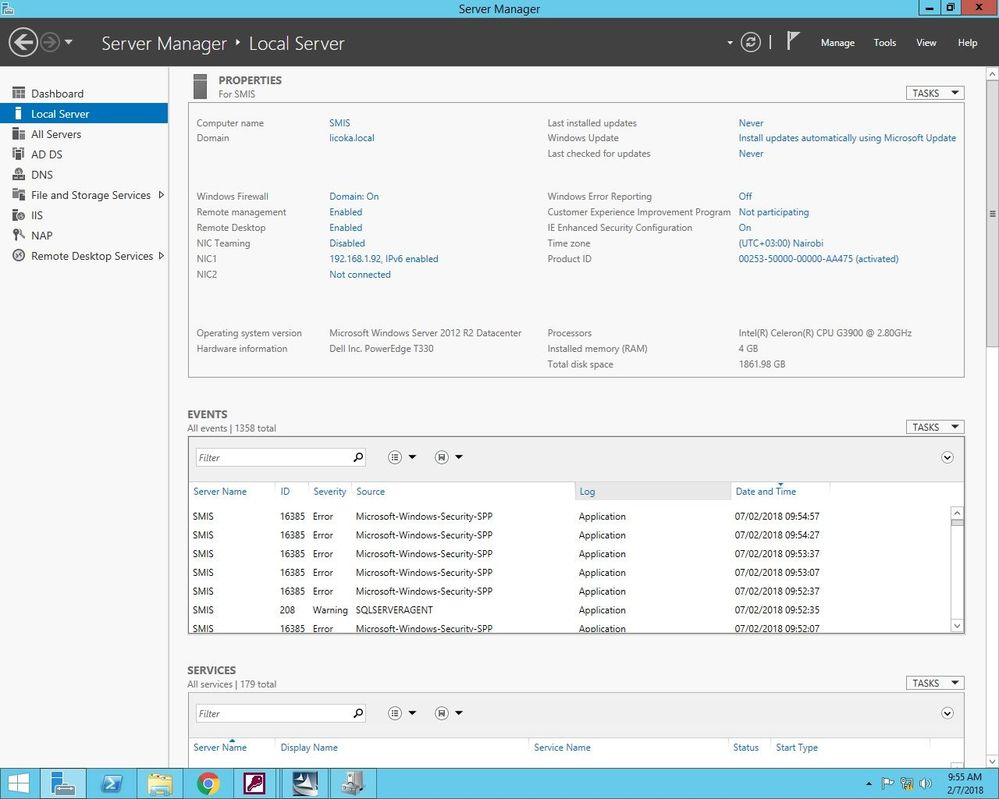Click the DNS sidebar icon
This screenshot has height=799, width=999.
pyautogui.click(x=18, y=175)
